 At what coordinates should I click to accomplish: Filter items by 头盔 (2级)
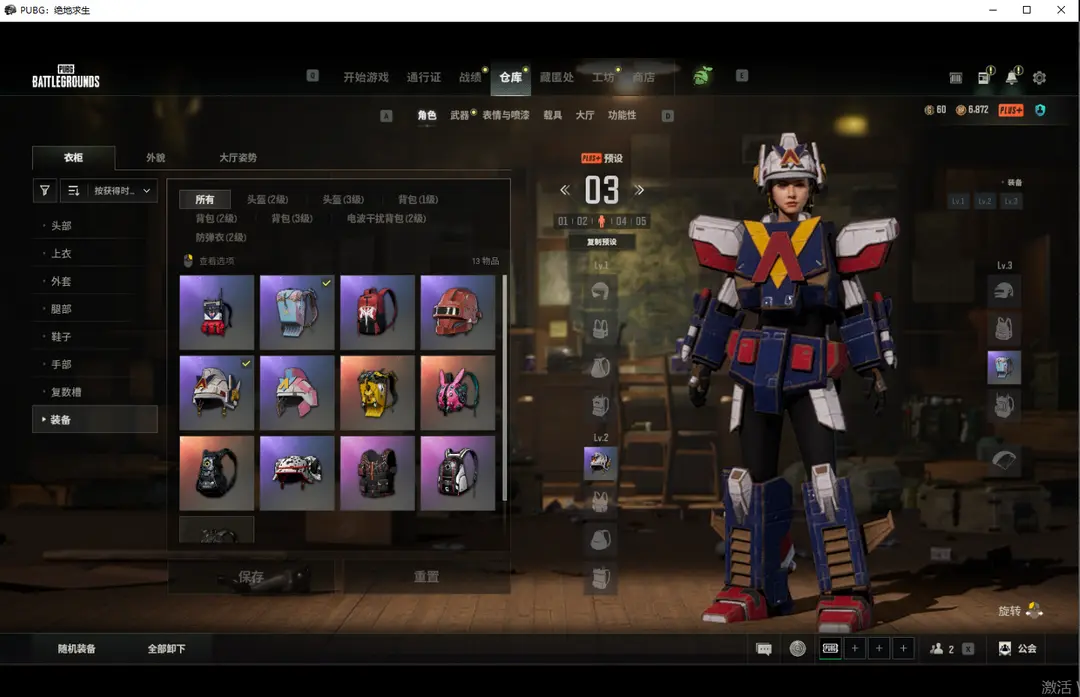[x=267, y=200]
